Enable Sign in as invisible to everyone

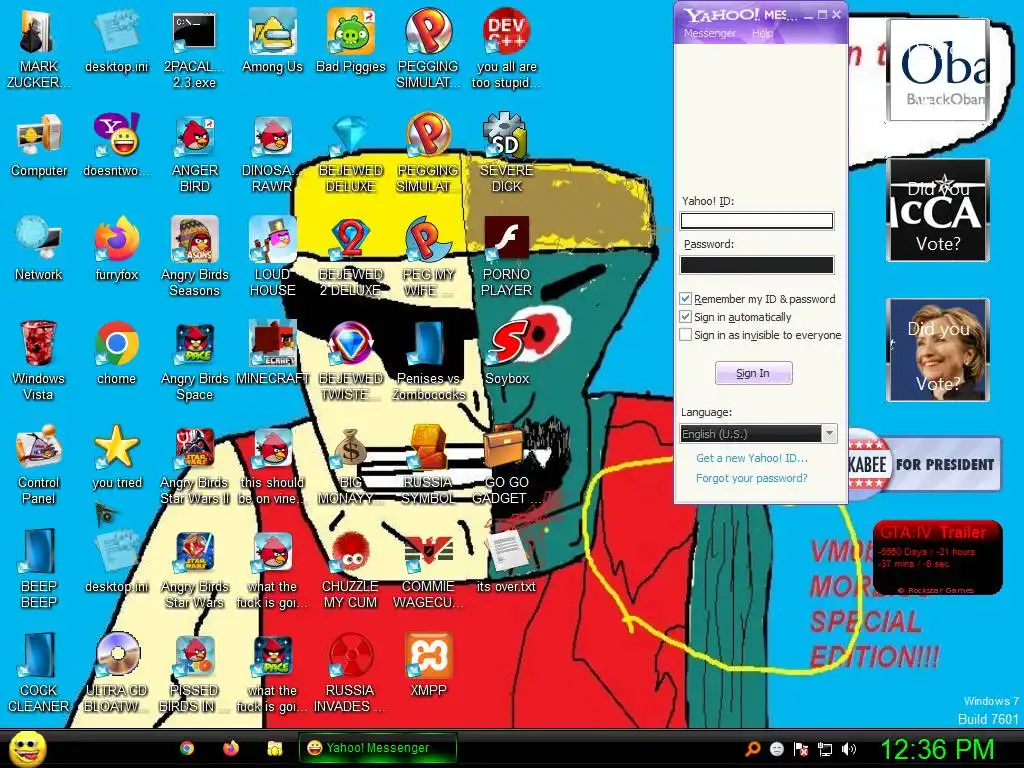tap(685, 335)
